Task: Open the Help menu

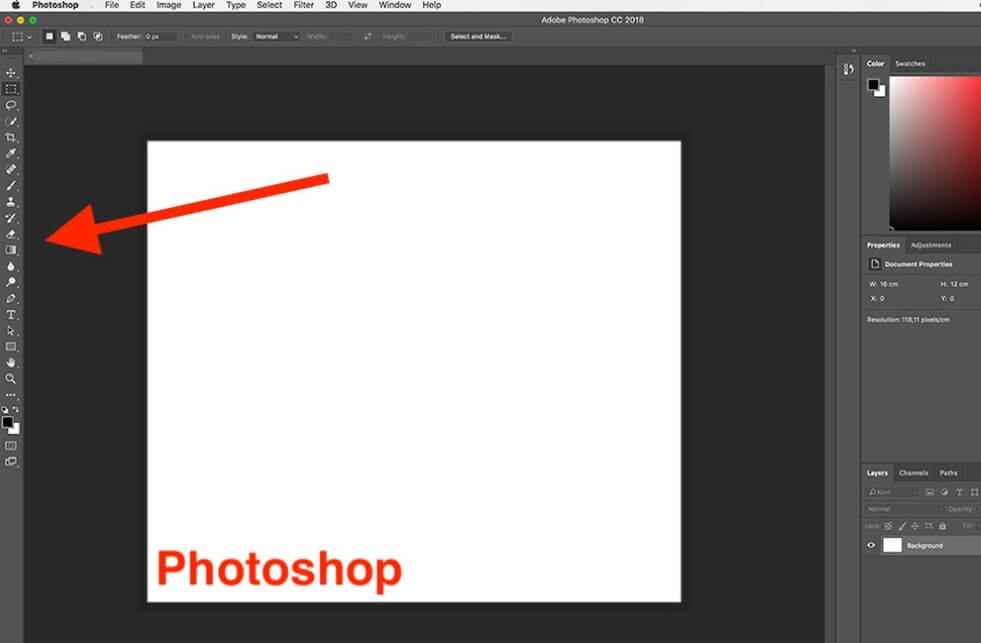Action: coord(432,5)
